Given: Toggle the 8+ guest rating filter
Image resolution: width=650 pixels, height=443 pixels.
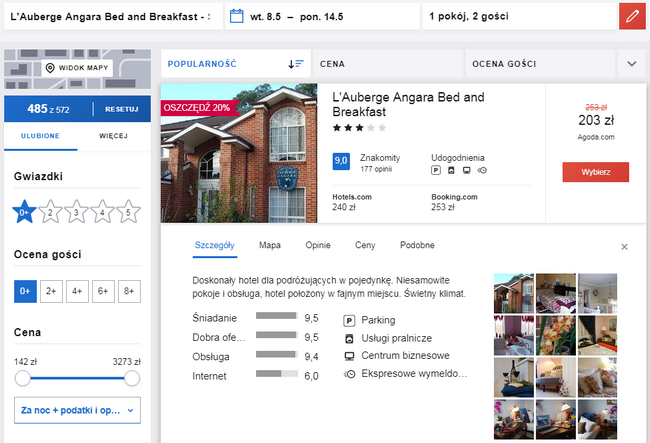Looking at the screenshot, I should point(129,291).
